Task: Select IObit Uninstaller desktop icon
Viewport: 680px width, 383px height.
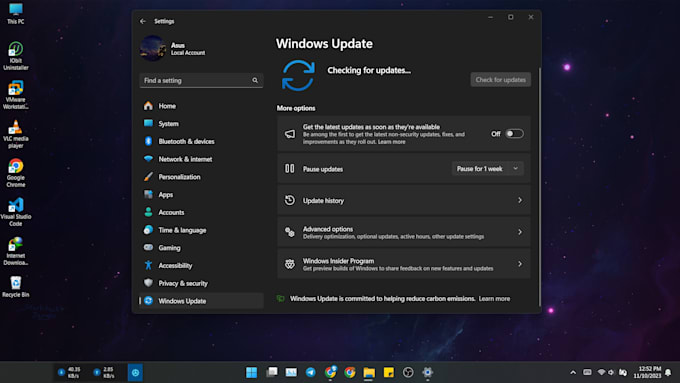Action: click(16, 56)
